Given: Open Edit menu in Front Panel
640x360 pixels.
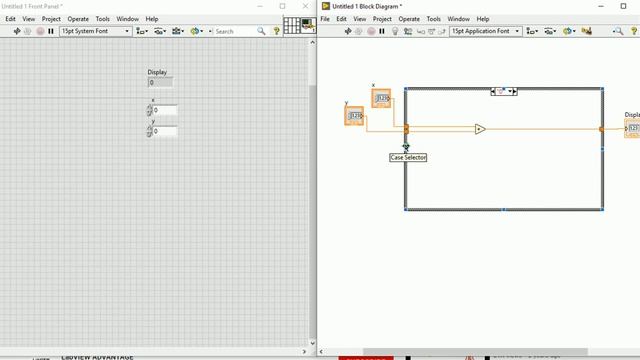Looking at the screenshot, I should 10,19.
